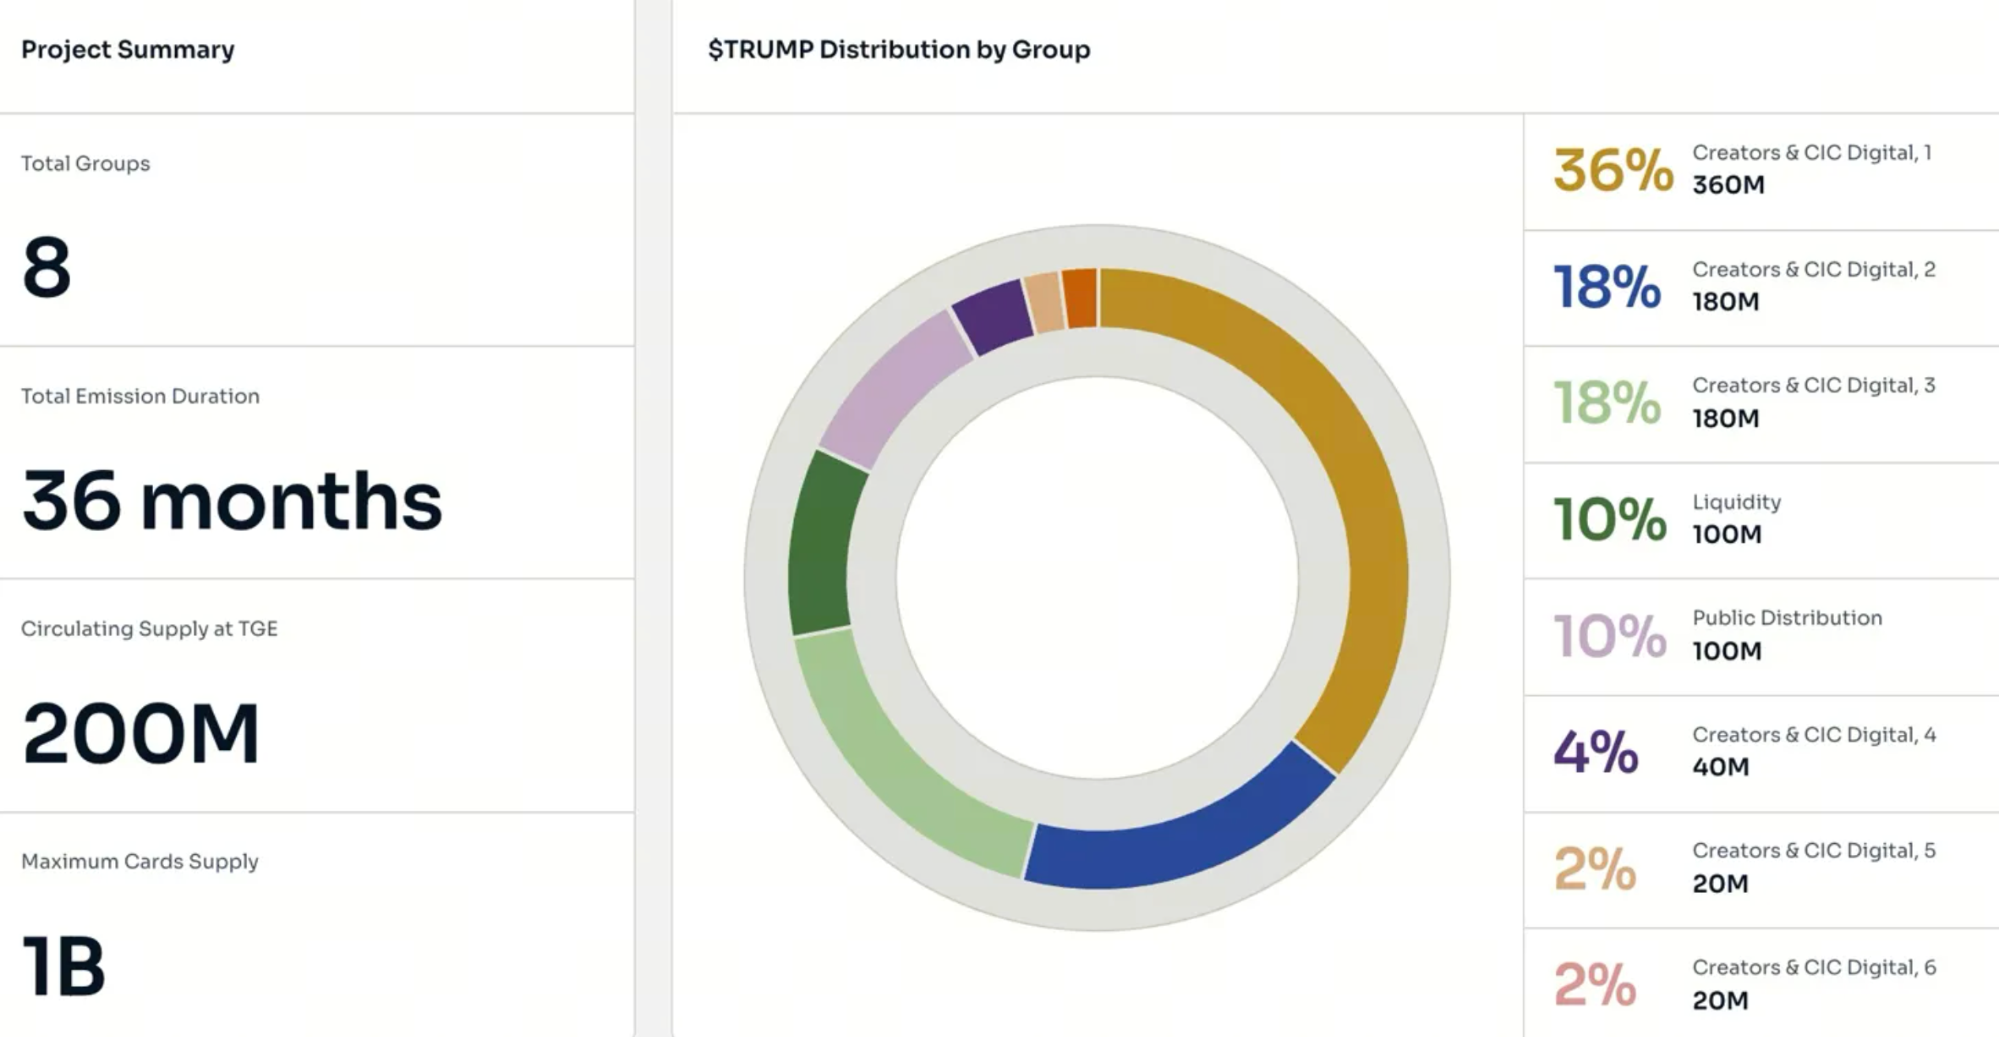Select the Total Emission Duration card

click(x=316, y=463)
